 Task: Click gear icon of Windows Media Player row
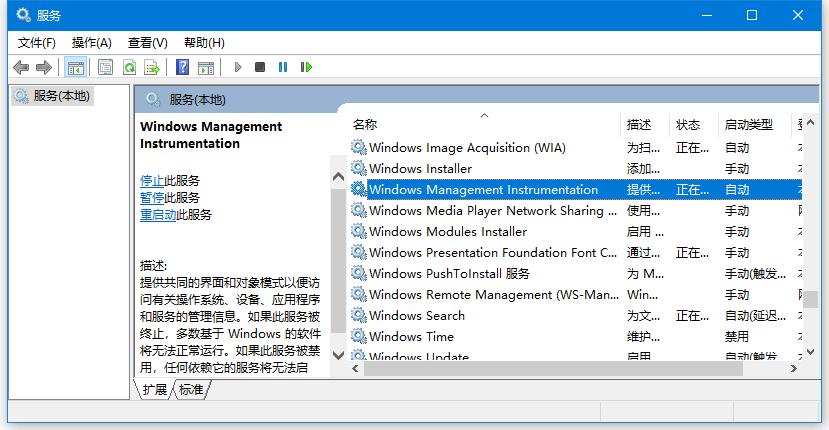coord(358,210)
